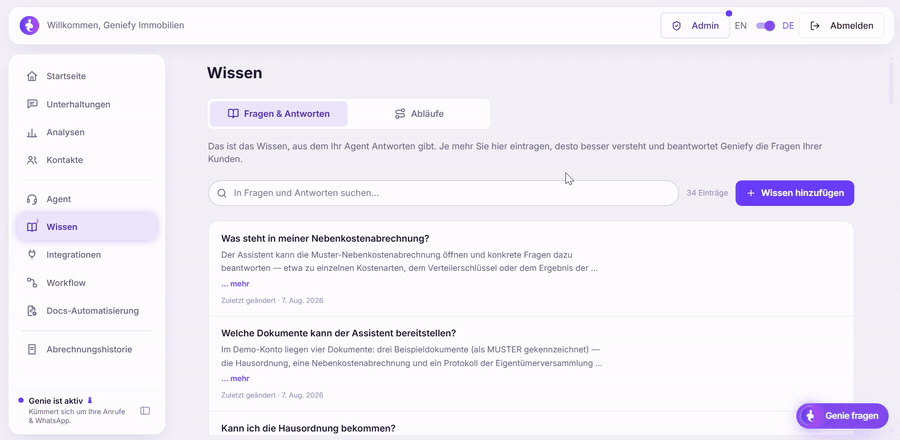The width and height of the screenshot is (900, 440).
Task: Select DE language label
Action: click(788, 26)
